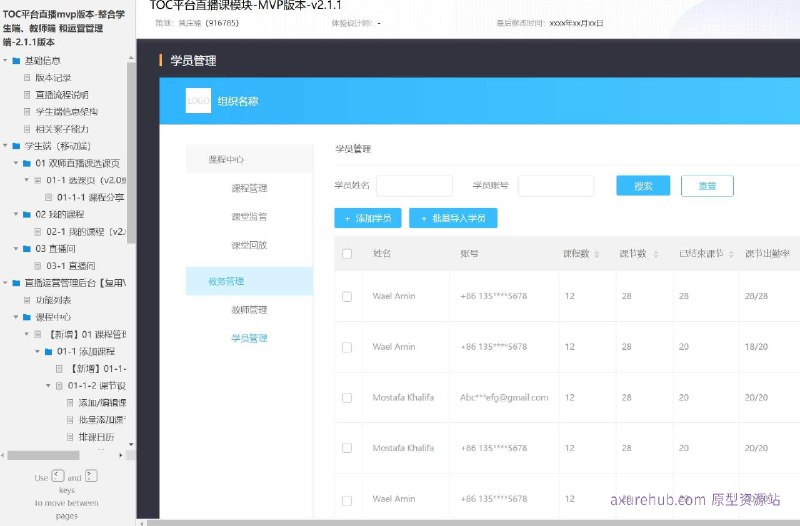Screen dimensions: 800x526
Task: Collapse the 01 双师直播课选课页 node
Action: [x=16, y=163]
